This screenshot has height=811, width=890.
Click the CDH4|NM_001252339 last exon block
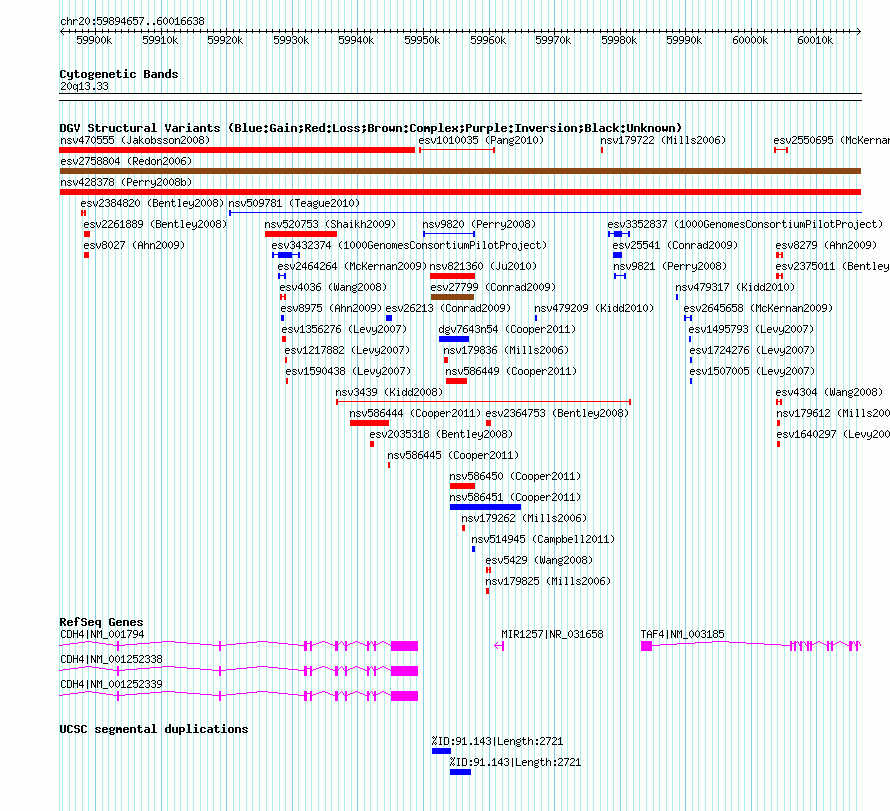(x=405, y=696)
